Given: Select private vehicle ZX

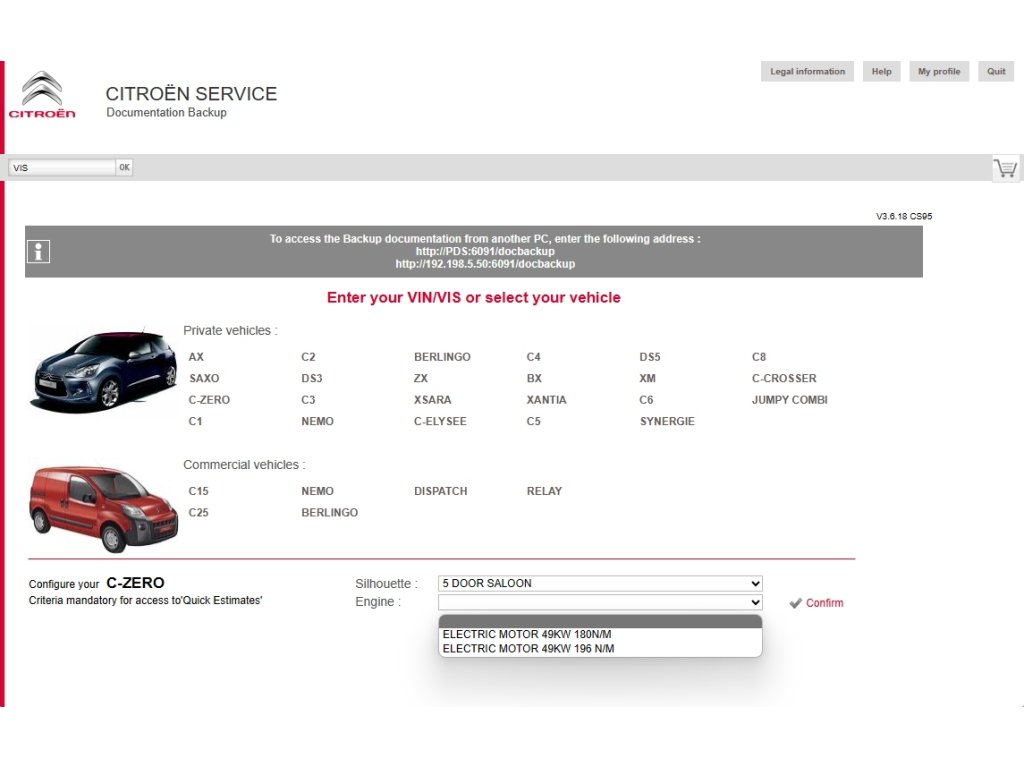Looking at the screenshot, I should click(421, 378).
